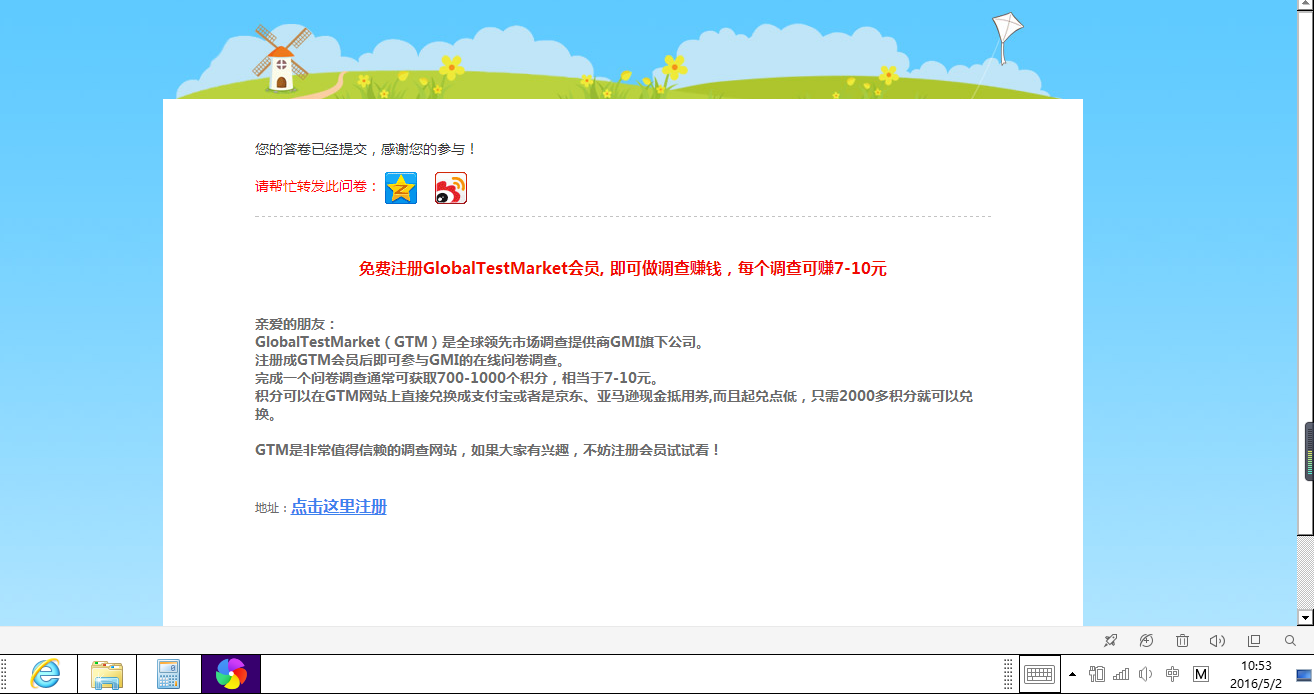The height and width of the screenshot is (694, 1314).
Task: Click the label 请帮忙转发此问卷：
Action: point(317,187)
